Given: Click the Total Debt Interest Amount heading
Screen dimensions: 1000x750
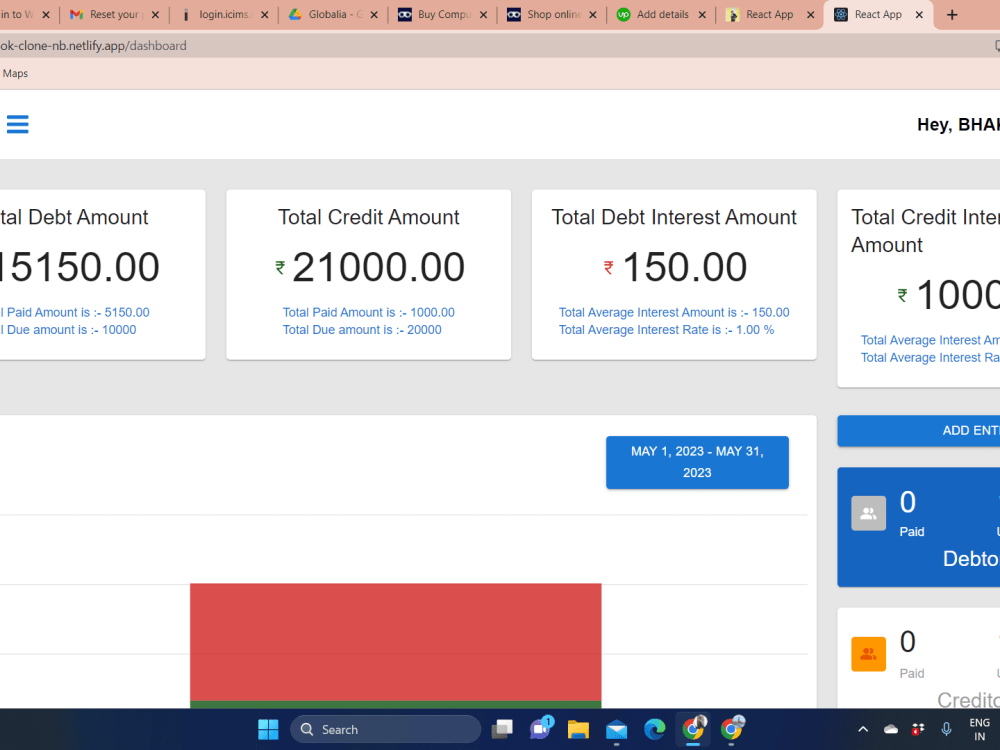Looking at the screenshot, I should pyautogui.click(x=674, y=217).
